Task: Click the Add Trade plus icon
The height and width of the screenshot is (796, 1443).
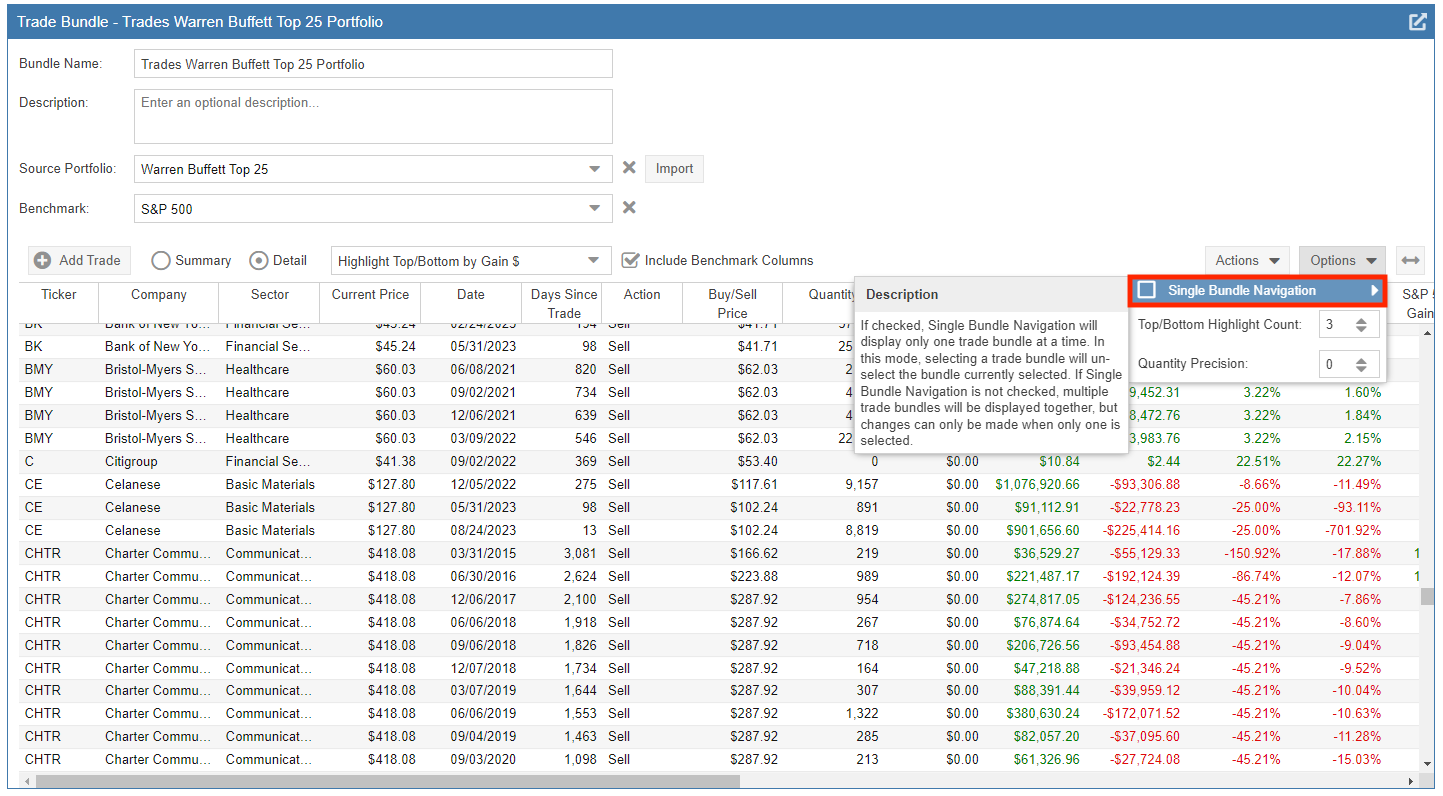Action: point(43,260)
